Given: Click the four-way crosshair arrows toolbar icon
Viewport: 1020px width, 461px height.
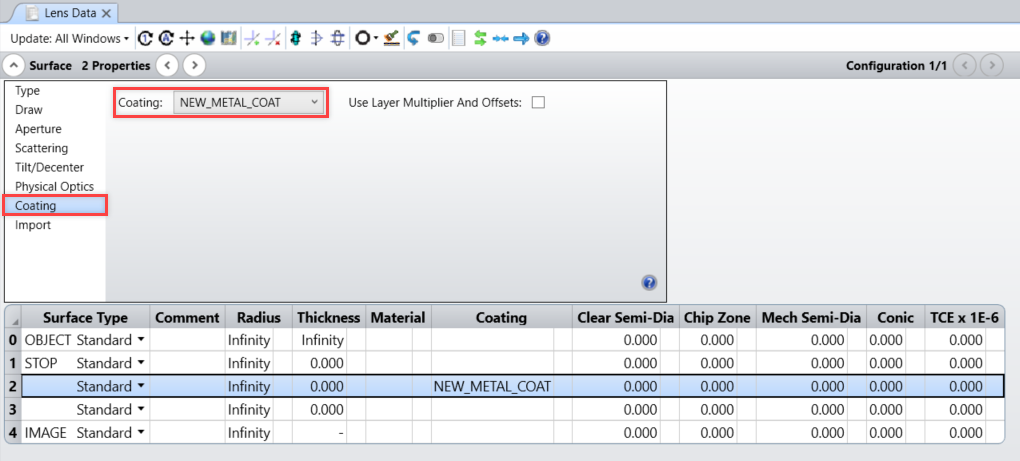Looking at the screenshot, I should [x=187, y=39].
